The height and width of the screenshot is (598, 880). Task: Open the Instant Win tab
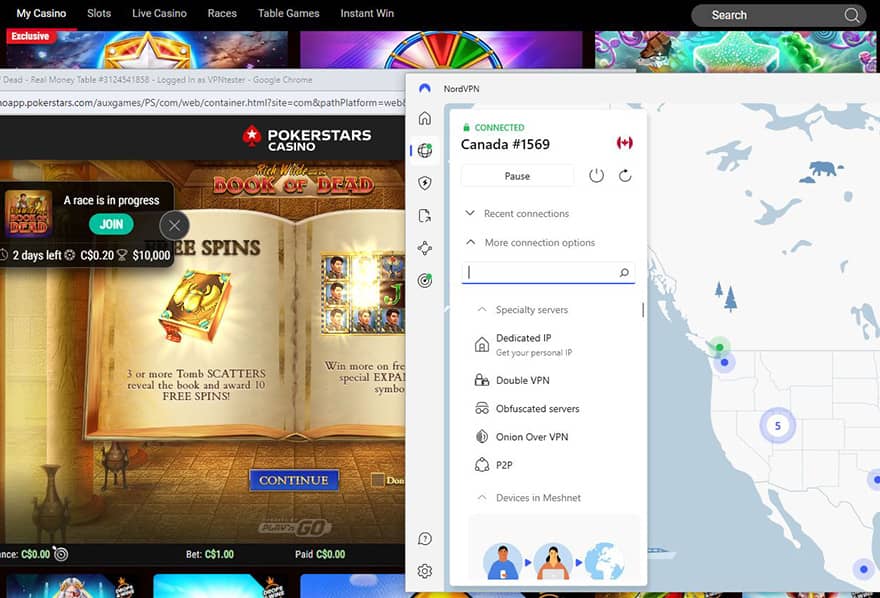367,13
